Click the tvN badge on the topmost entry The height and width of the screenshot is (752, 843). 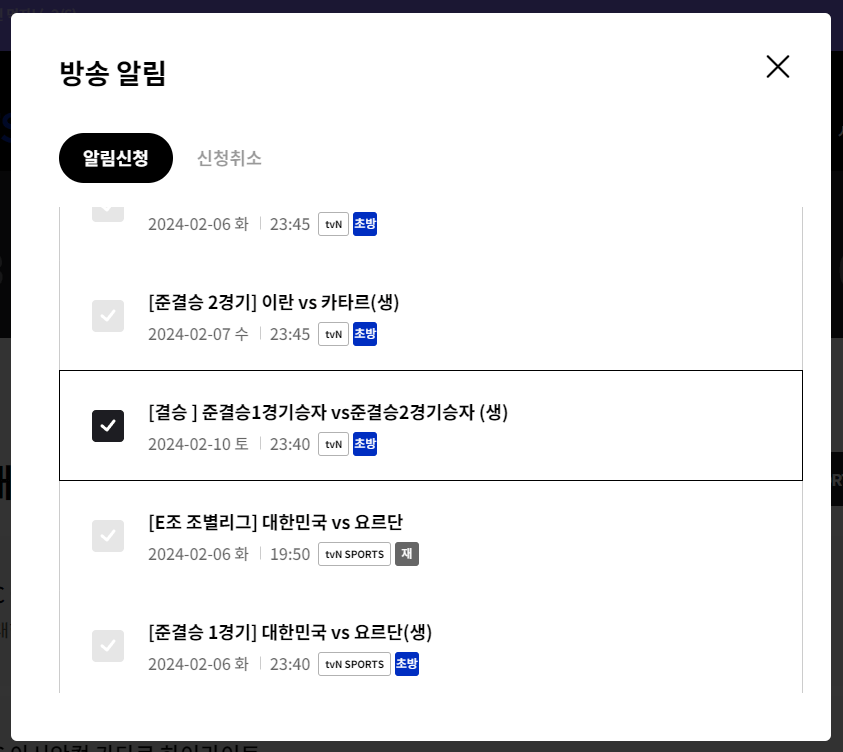[333, 224]
